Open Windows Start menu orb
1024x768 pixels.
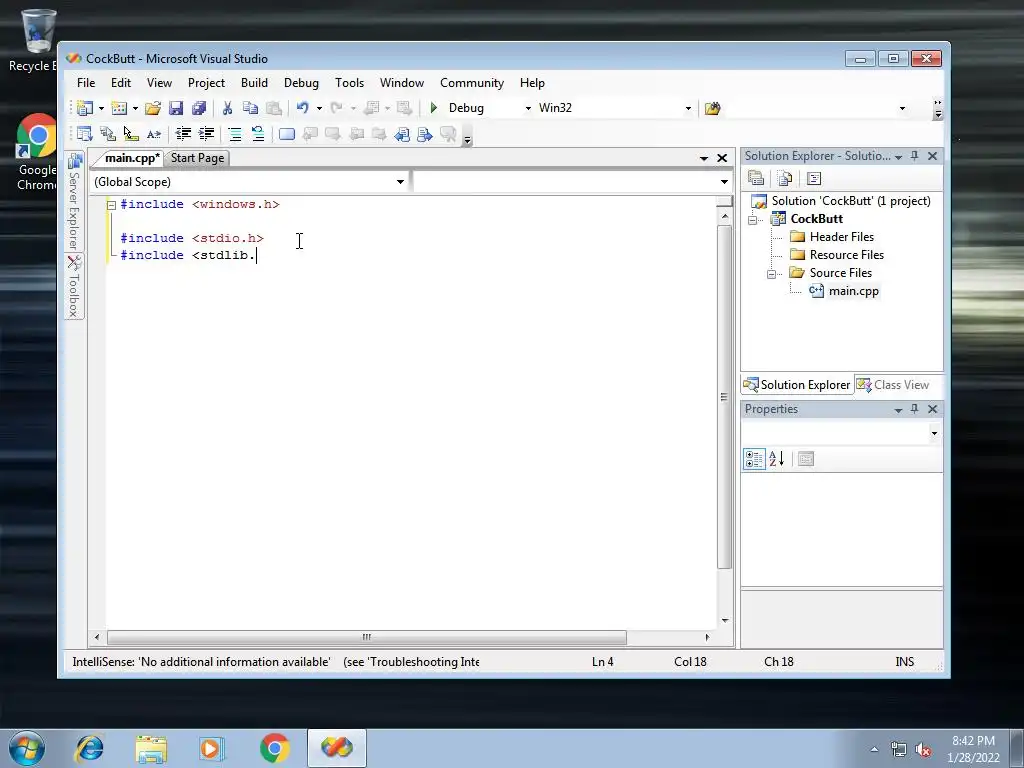tap(27, 748)
